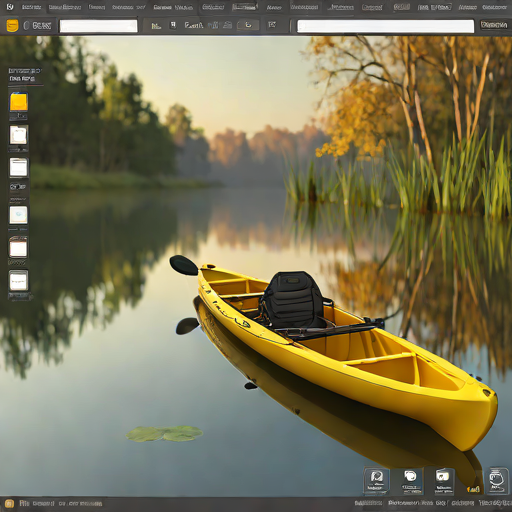
Task: Click the button at the right end of the toolbar
Action: [494, 25]
